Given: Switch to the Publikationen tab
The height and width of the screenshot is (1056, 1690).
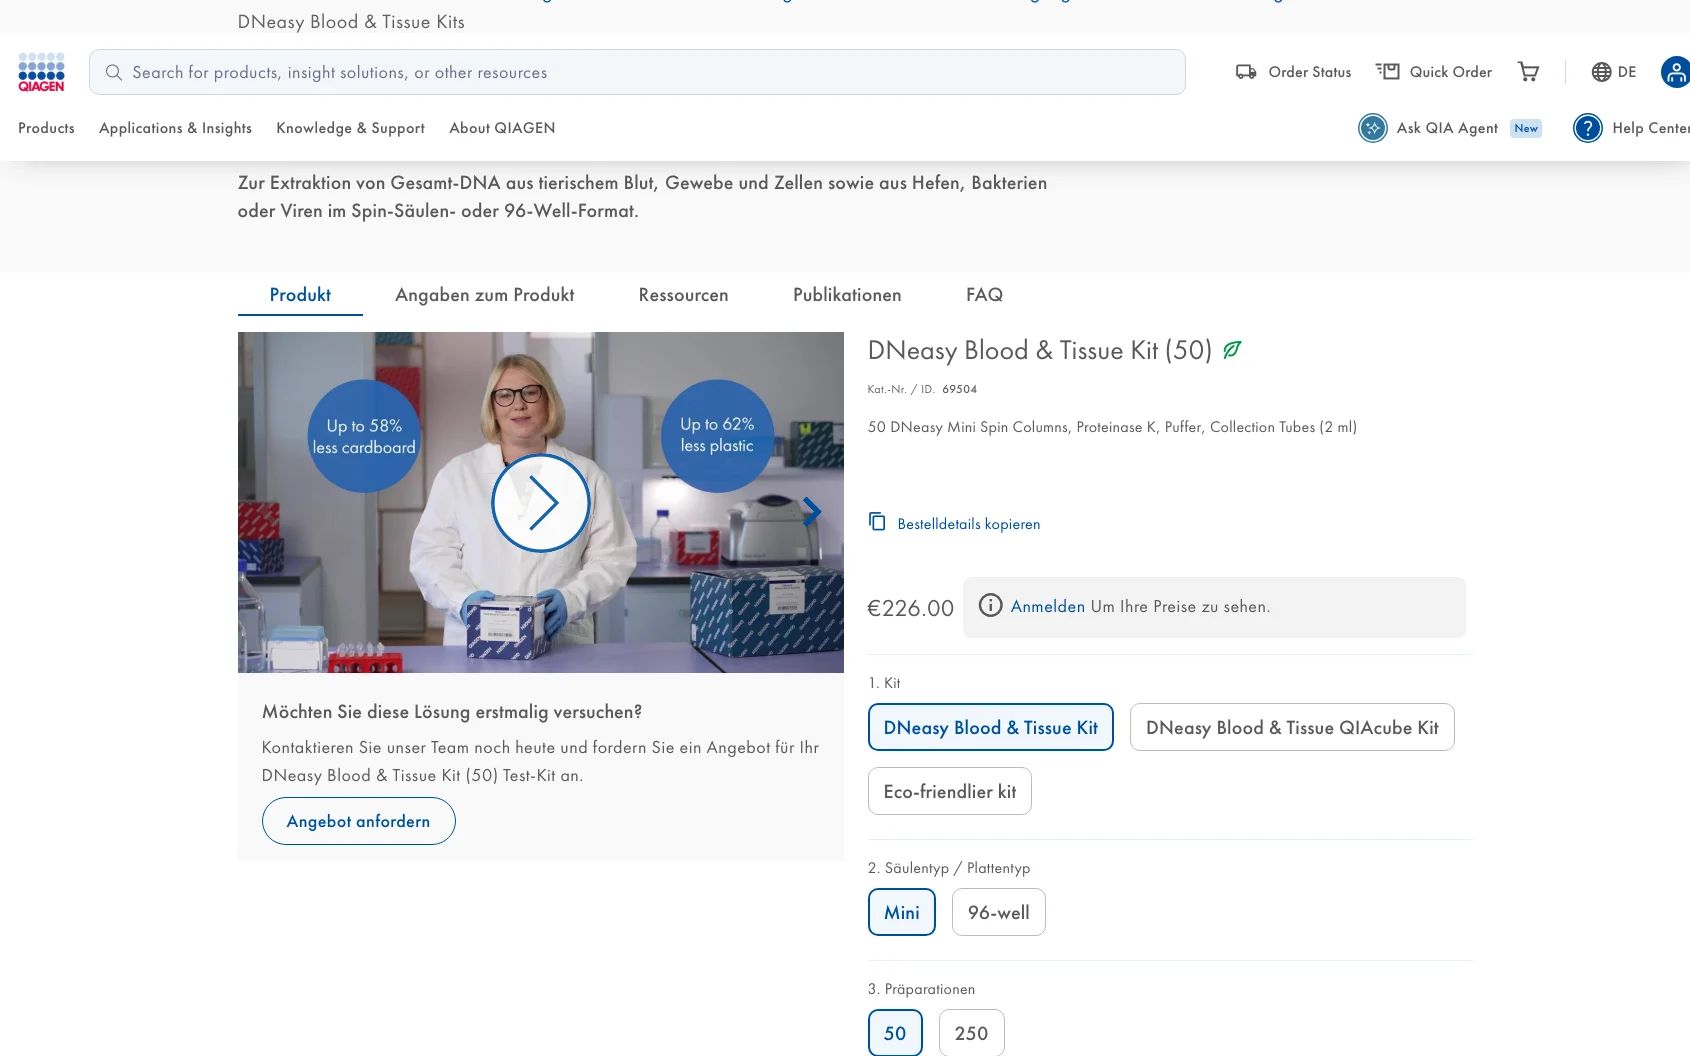Looking at the screenshot, I should coord(847,295).
